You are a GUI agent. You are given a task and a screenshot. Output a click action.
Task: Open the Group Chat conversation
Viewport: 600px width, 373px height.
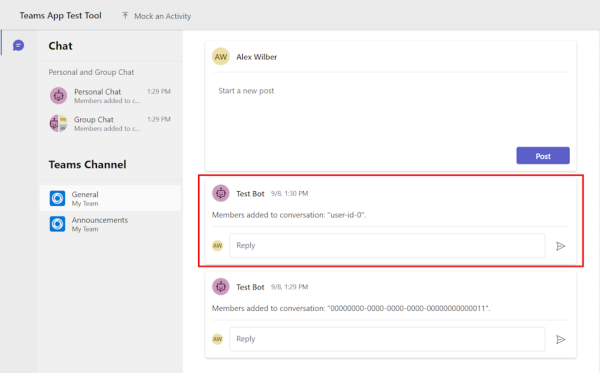click(110, 124)
